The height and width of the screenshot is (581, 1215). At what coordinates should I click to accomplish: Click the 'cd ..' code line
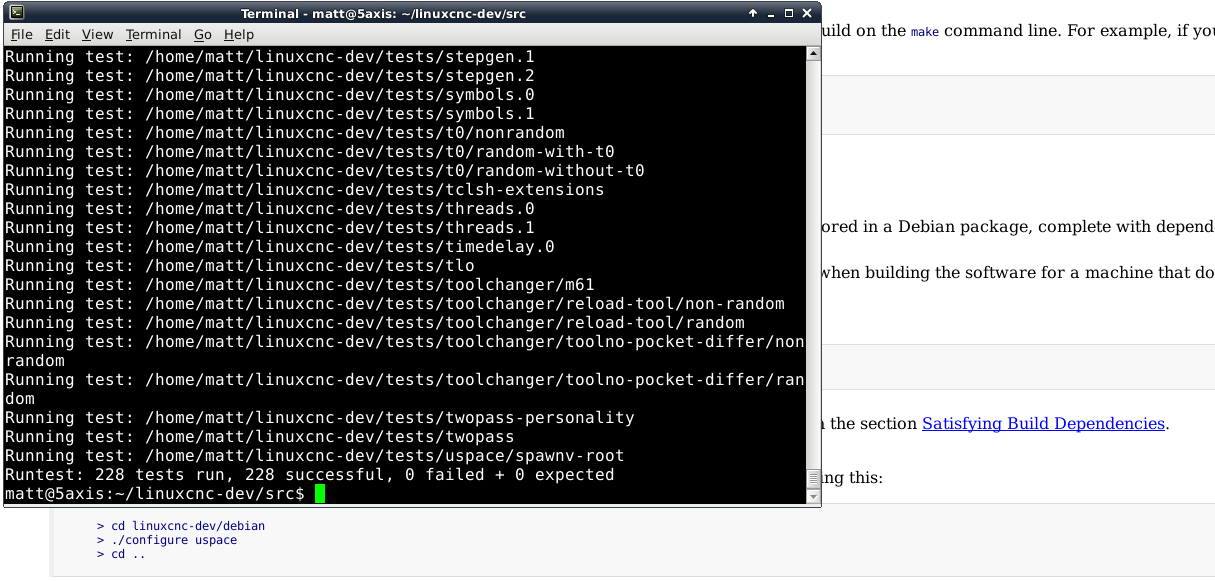[121, 554]
